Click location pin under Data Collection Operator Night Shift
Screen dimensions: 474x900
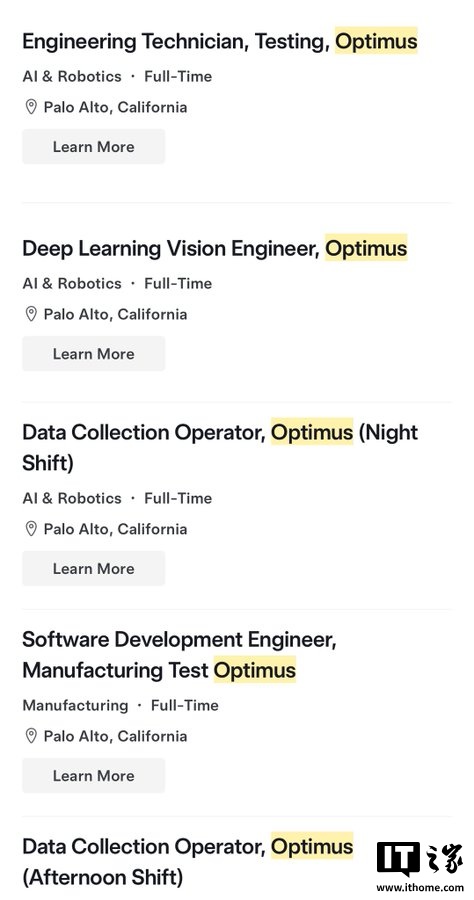(x=31, y=529)
